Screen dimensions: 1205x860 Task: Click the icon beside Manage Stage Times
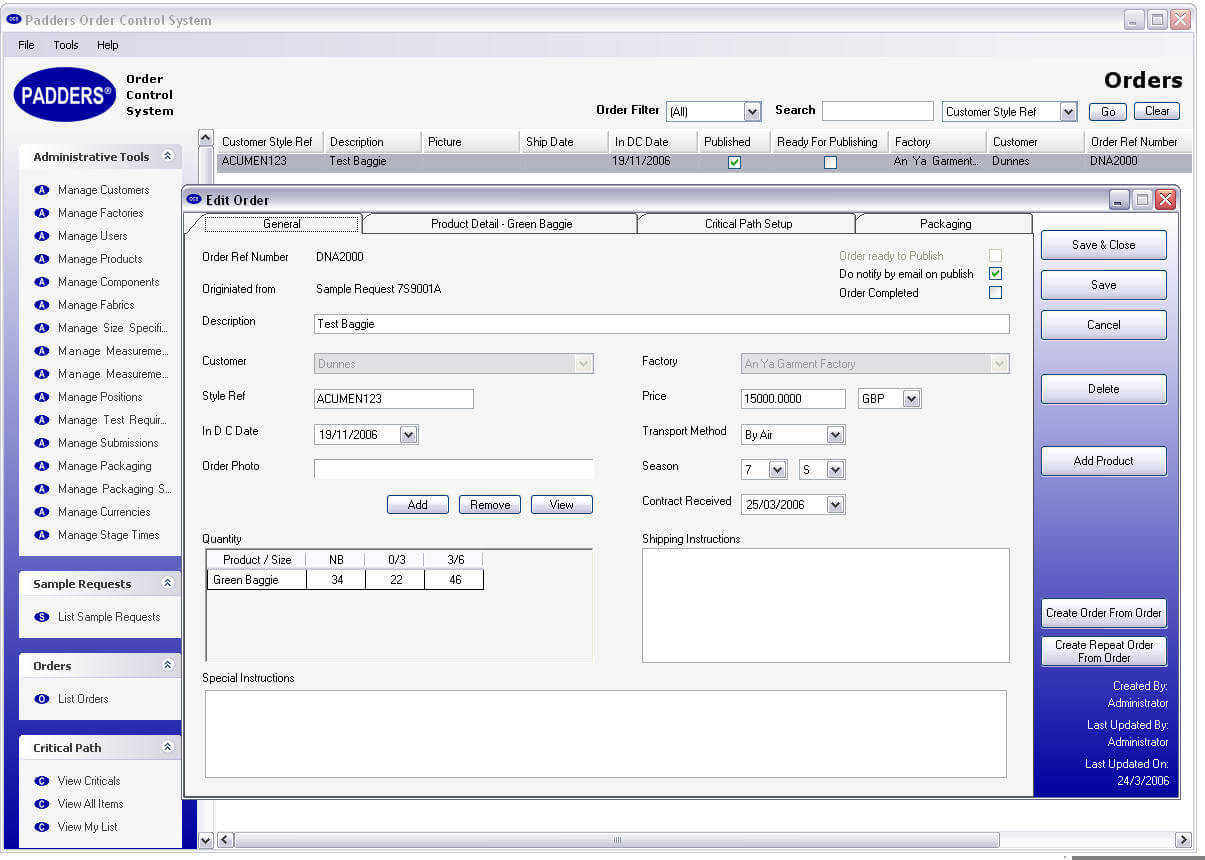point(42,535)
